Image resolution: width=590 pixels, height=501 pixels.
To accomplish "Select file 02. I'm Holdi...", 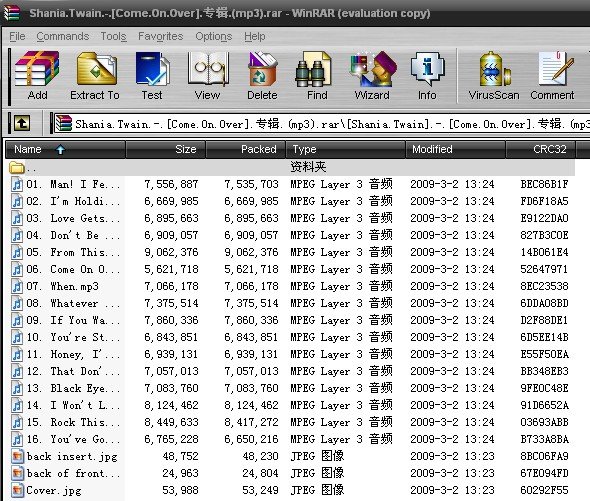I will coord(73,201).
